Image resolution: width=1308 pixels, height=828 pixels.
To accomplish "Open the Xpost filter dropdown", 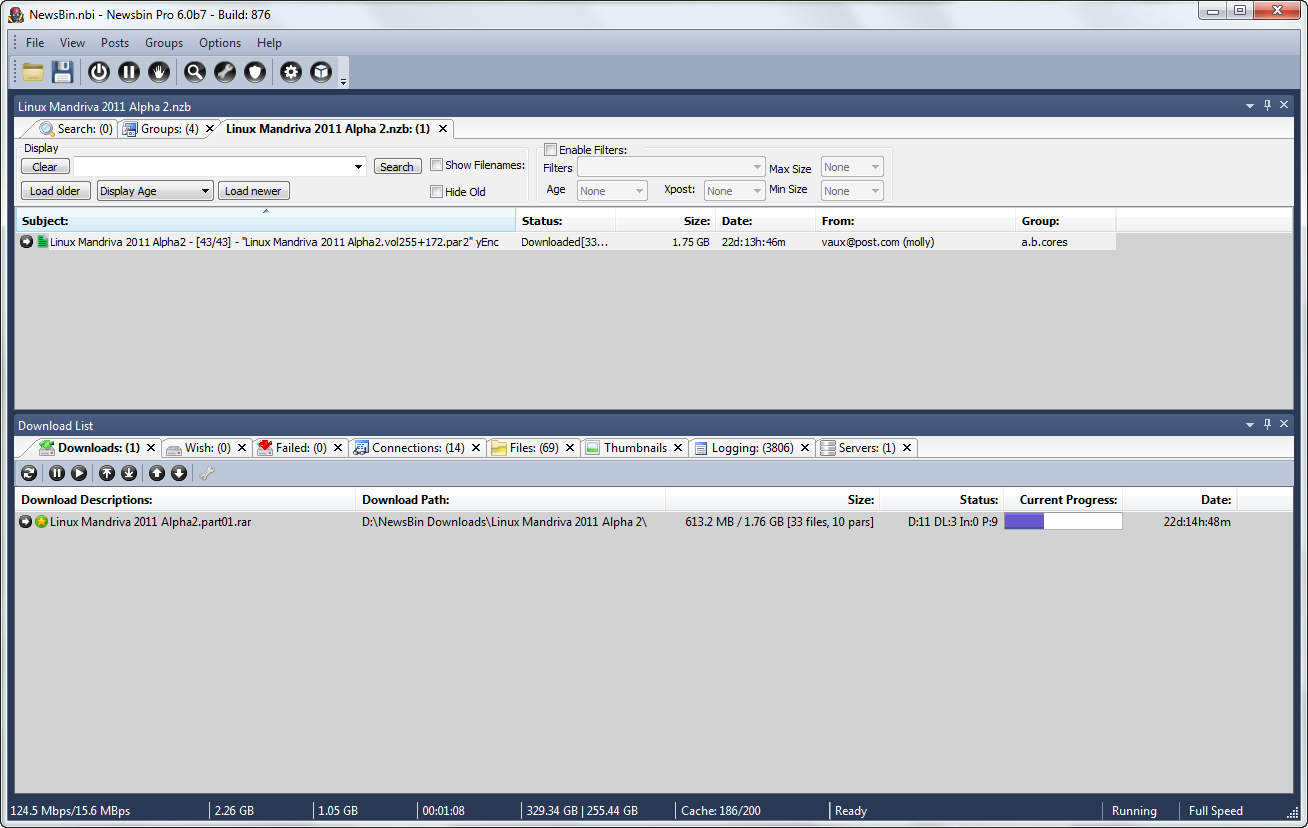I will [x=735, y=191].
